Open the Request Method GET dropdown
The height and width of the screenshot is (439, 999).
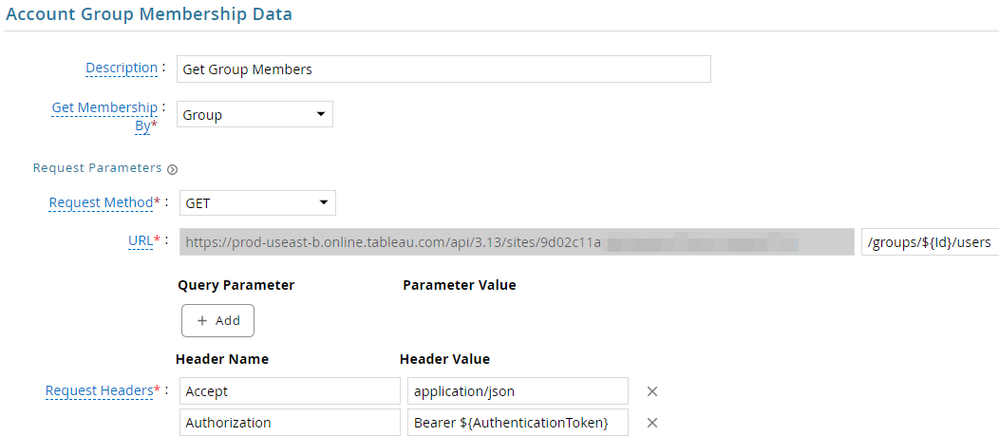[x=257, y=203]
